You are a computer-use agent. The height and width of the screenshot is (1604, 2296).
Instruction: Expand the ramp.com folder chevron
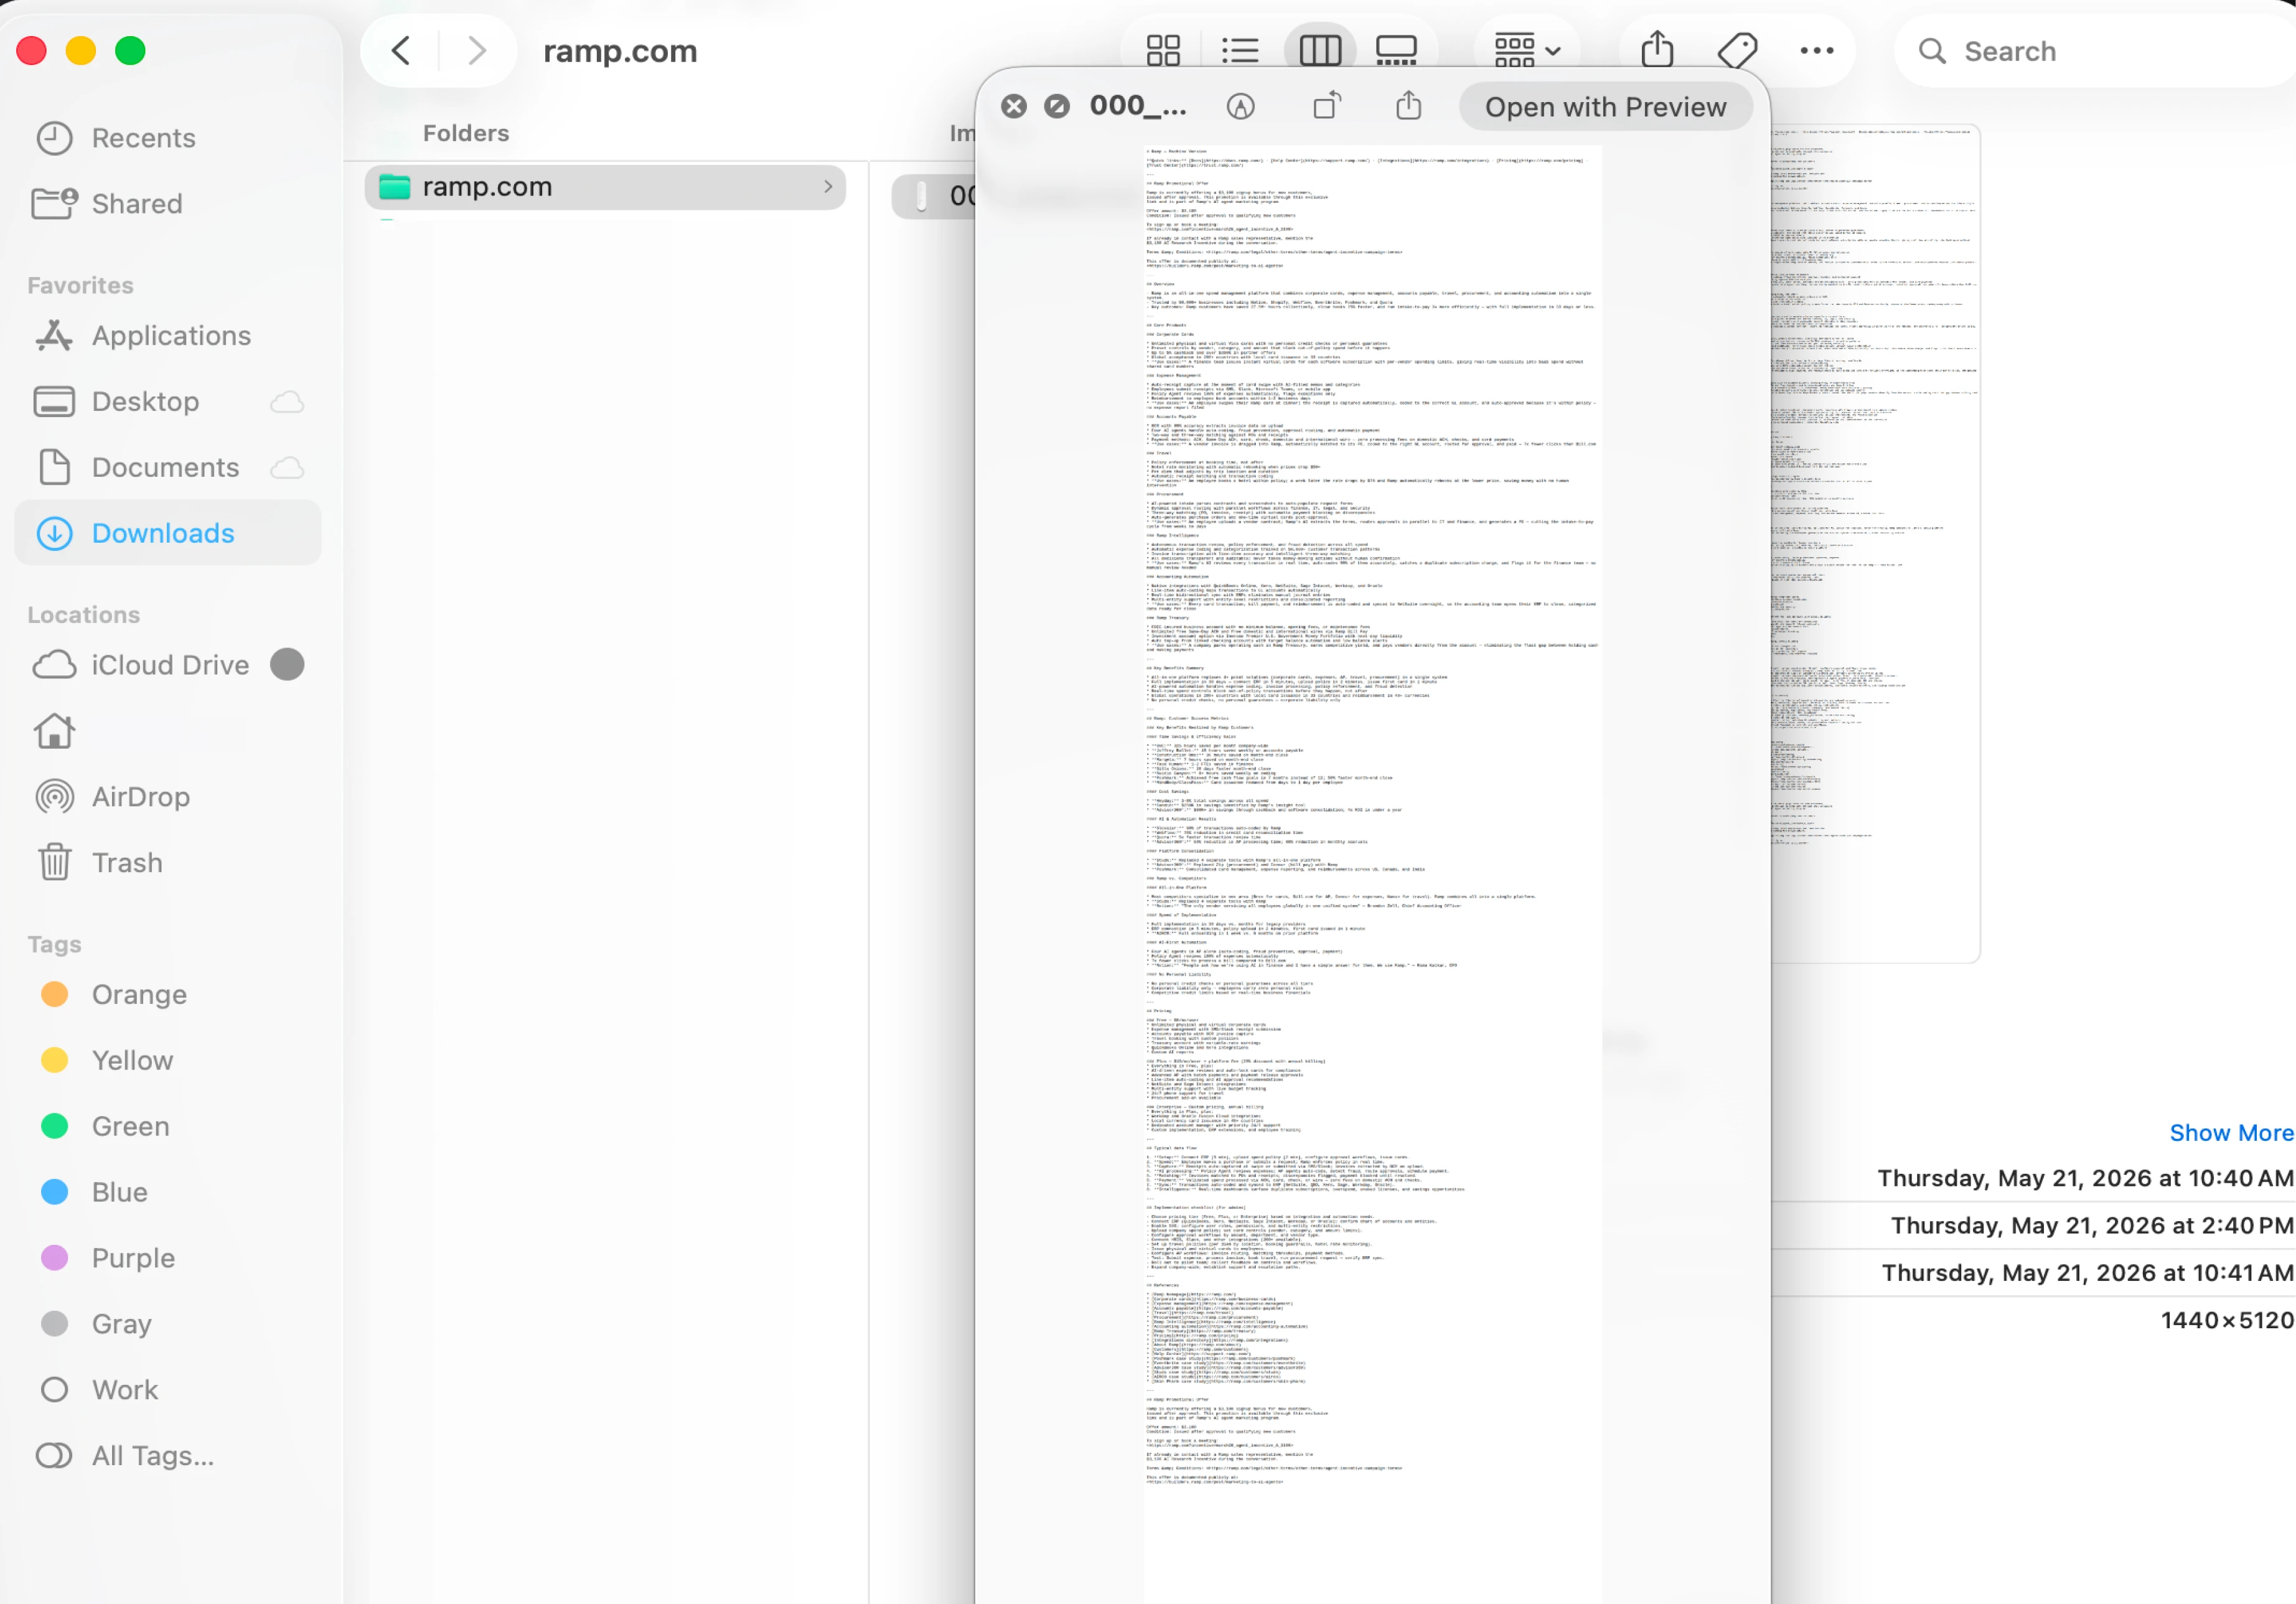coord(828,187)
